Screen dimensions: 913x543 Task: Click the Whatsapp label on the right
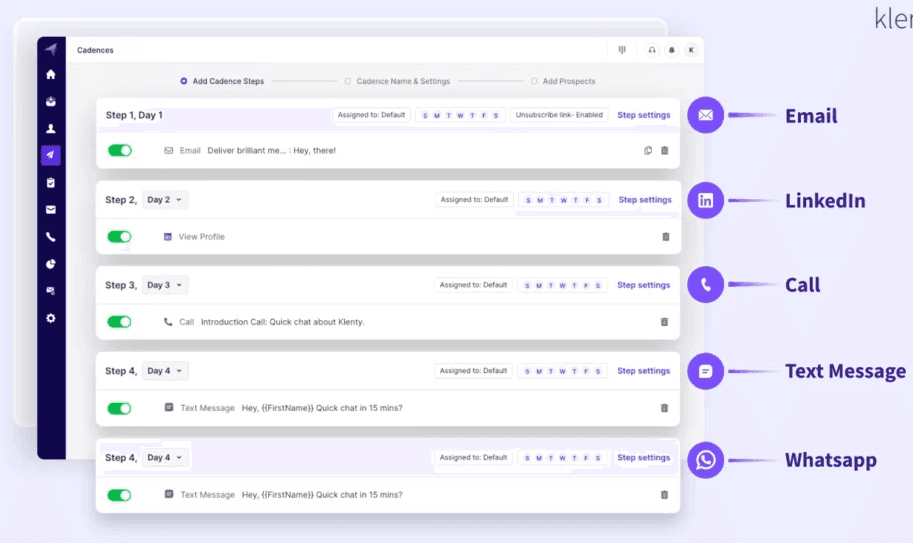[x=830, y=460]
